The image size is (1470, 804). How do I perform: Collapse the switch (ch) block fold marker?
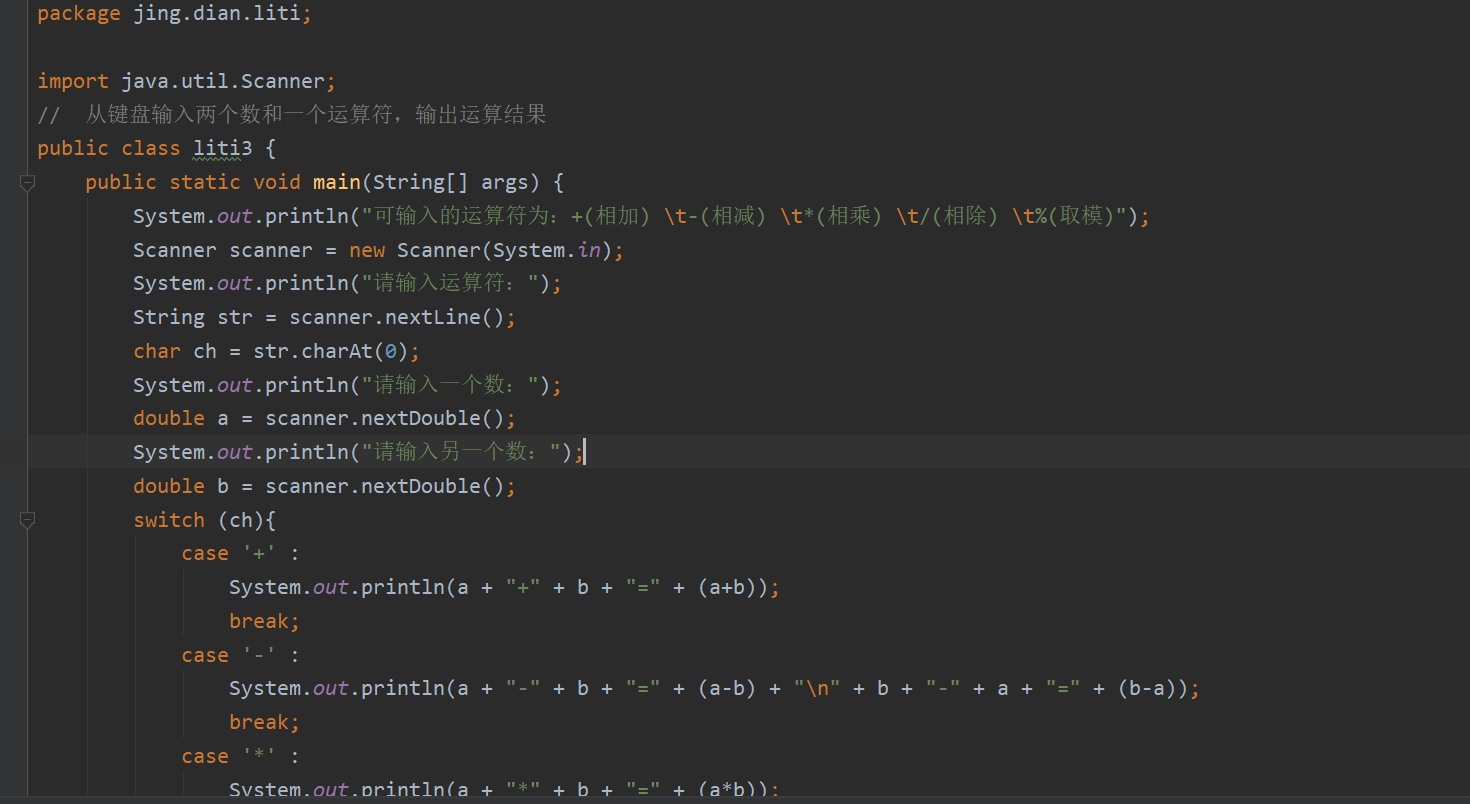27,520
